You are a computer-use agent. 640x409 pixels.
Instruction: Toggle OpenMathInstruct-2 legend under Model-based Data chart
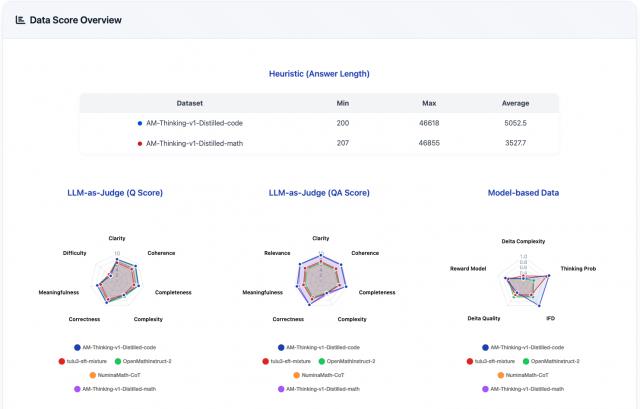pos(551,361)
